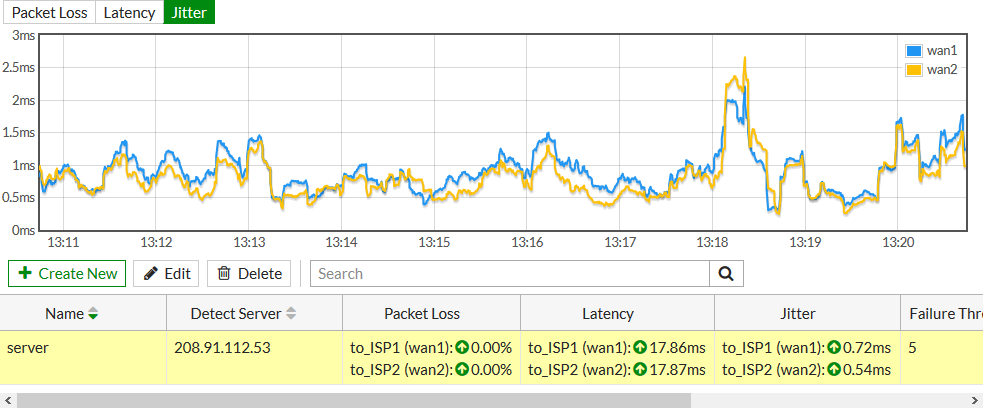Image resolution: width=983 pixels, height=408 pixels.
Task: Toggle wan2 yellow legend swatch
Action: 914,69
